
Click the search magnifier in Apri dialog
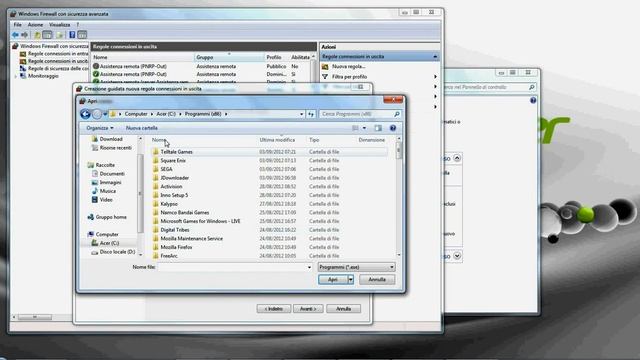tap(397, 114)
